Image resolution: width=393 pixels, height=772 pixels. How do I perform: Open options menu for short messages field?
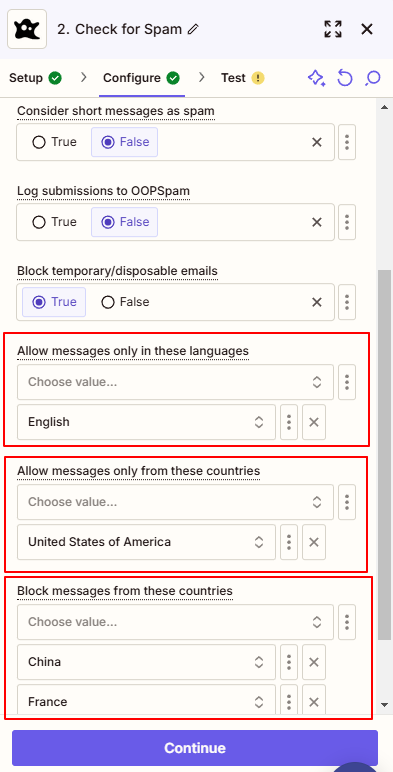pos(347,142)
